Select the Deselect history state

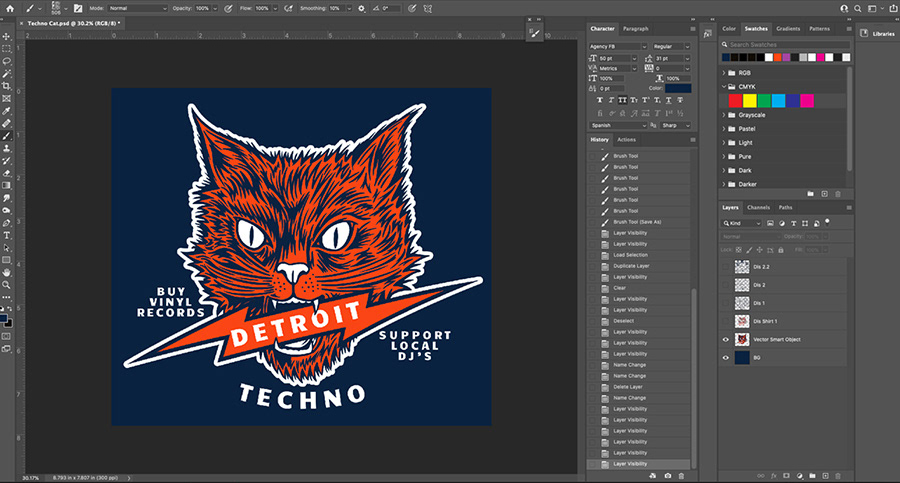[x=639, y=321]
